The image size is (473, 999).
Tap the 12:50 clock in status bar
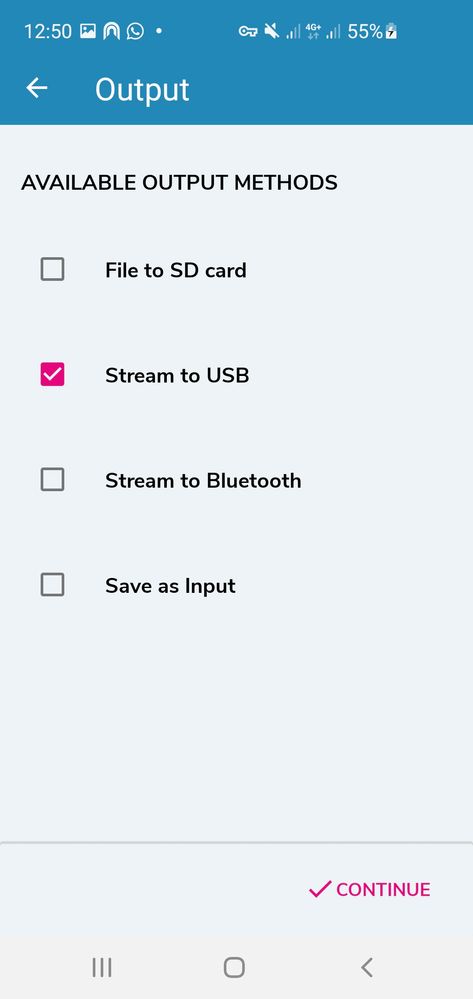48,31
